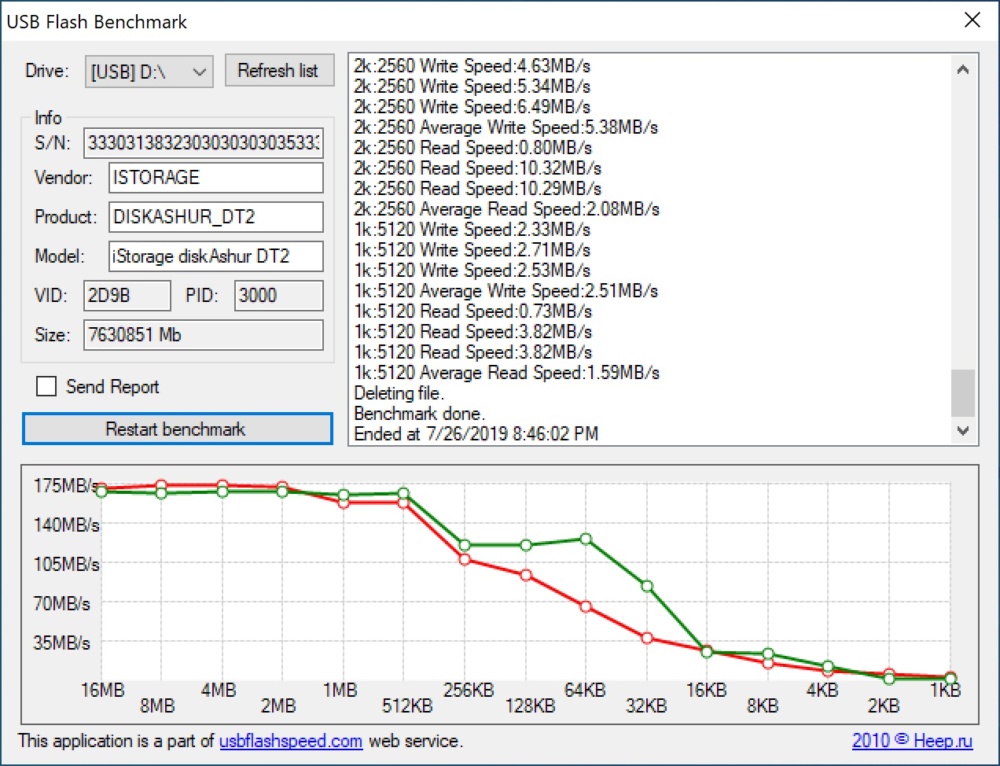Viewport: 1000px width, 766px height.
Task: Click the Vendor field showing ISTORAGE
Action: [x=216, y=177]
